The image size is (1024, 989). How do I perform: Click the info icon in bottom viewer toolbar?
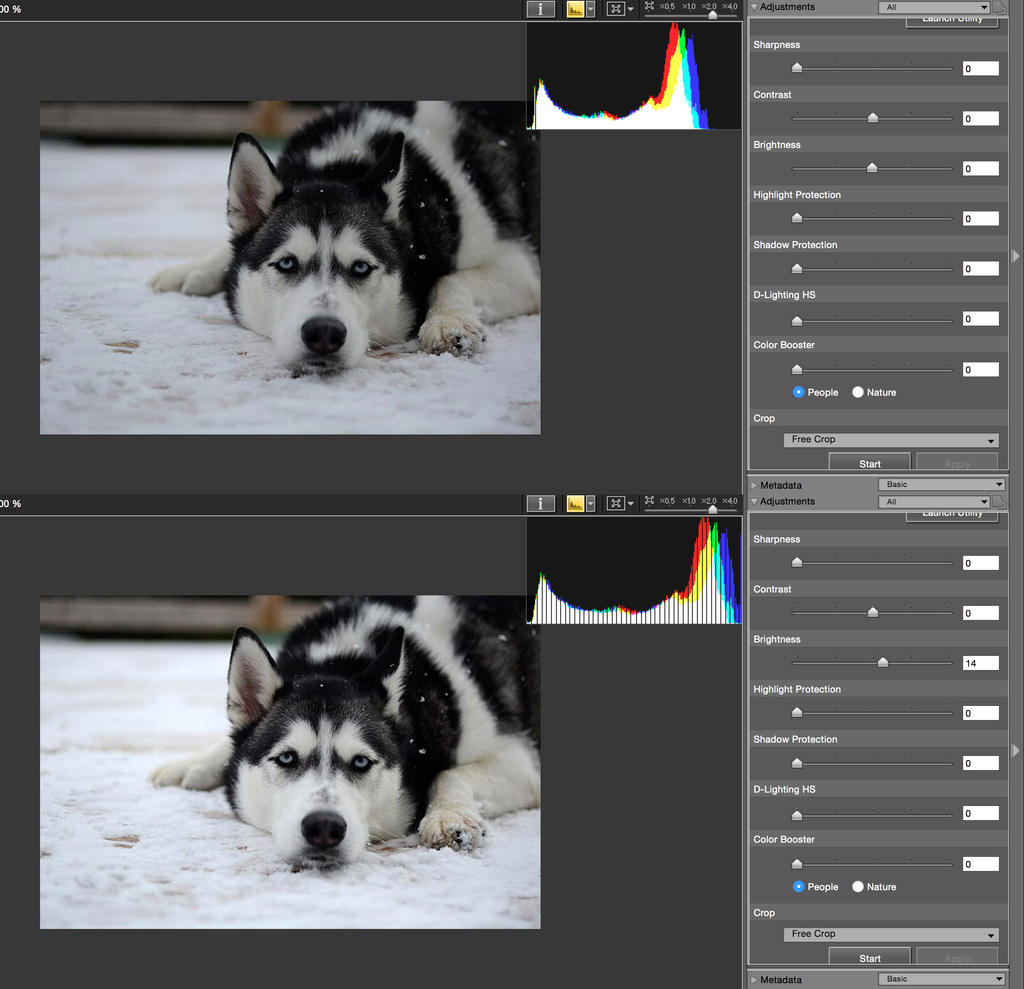click(x=541, y=503)
